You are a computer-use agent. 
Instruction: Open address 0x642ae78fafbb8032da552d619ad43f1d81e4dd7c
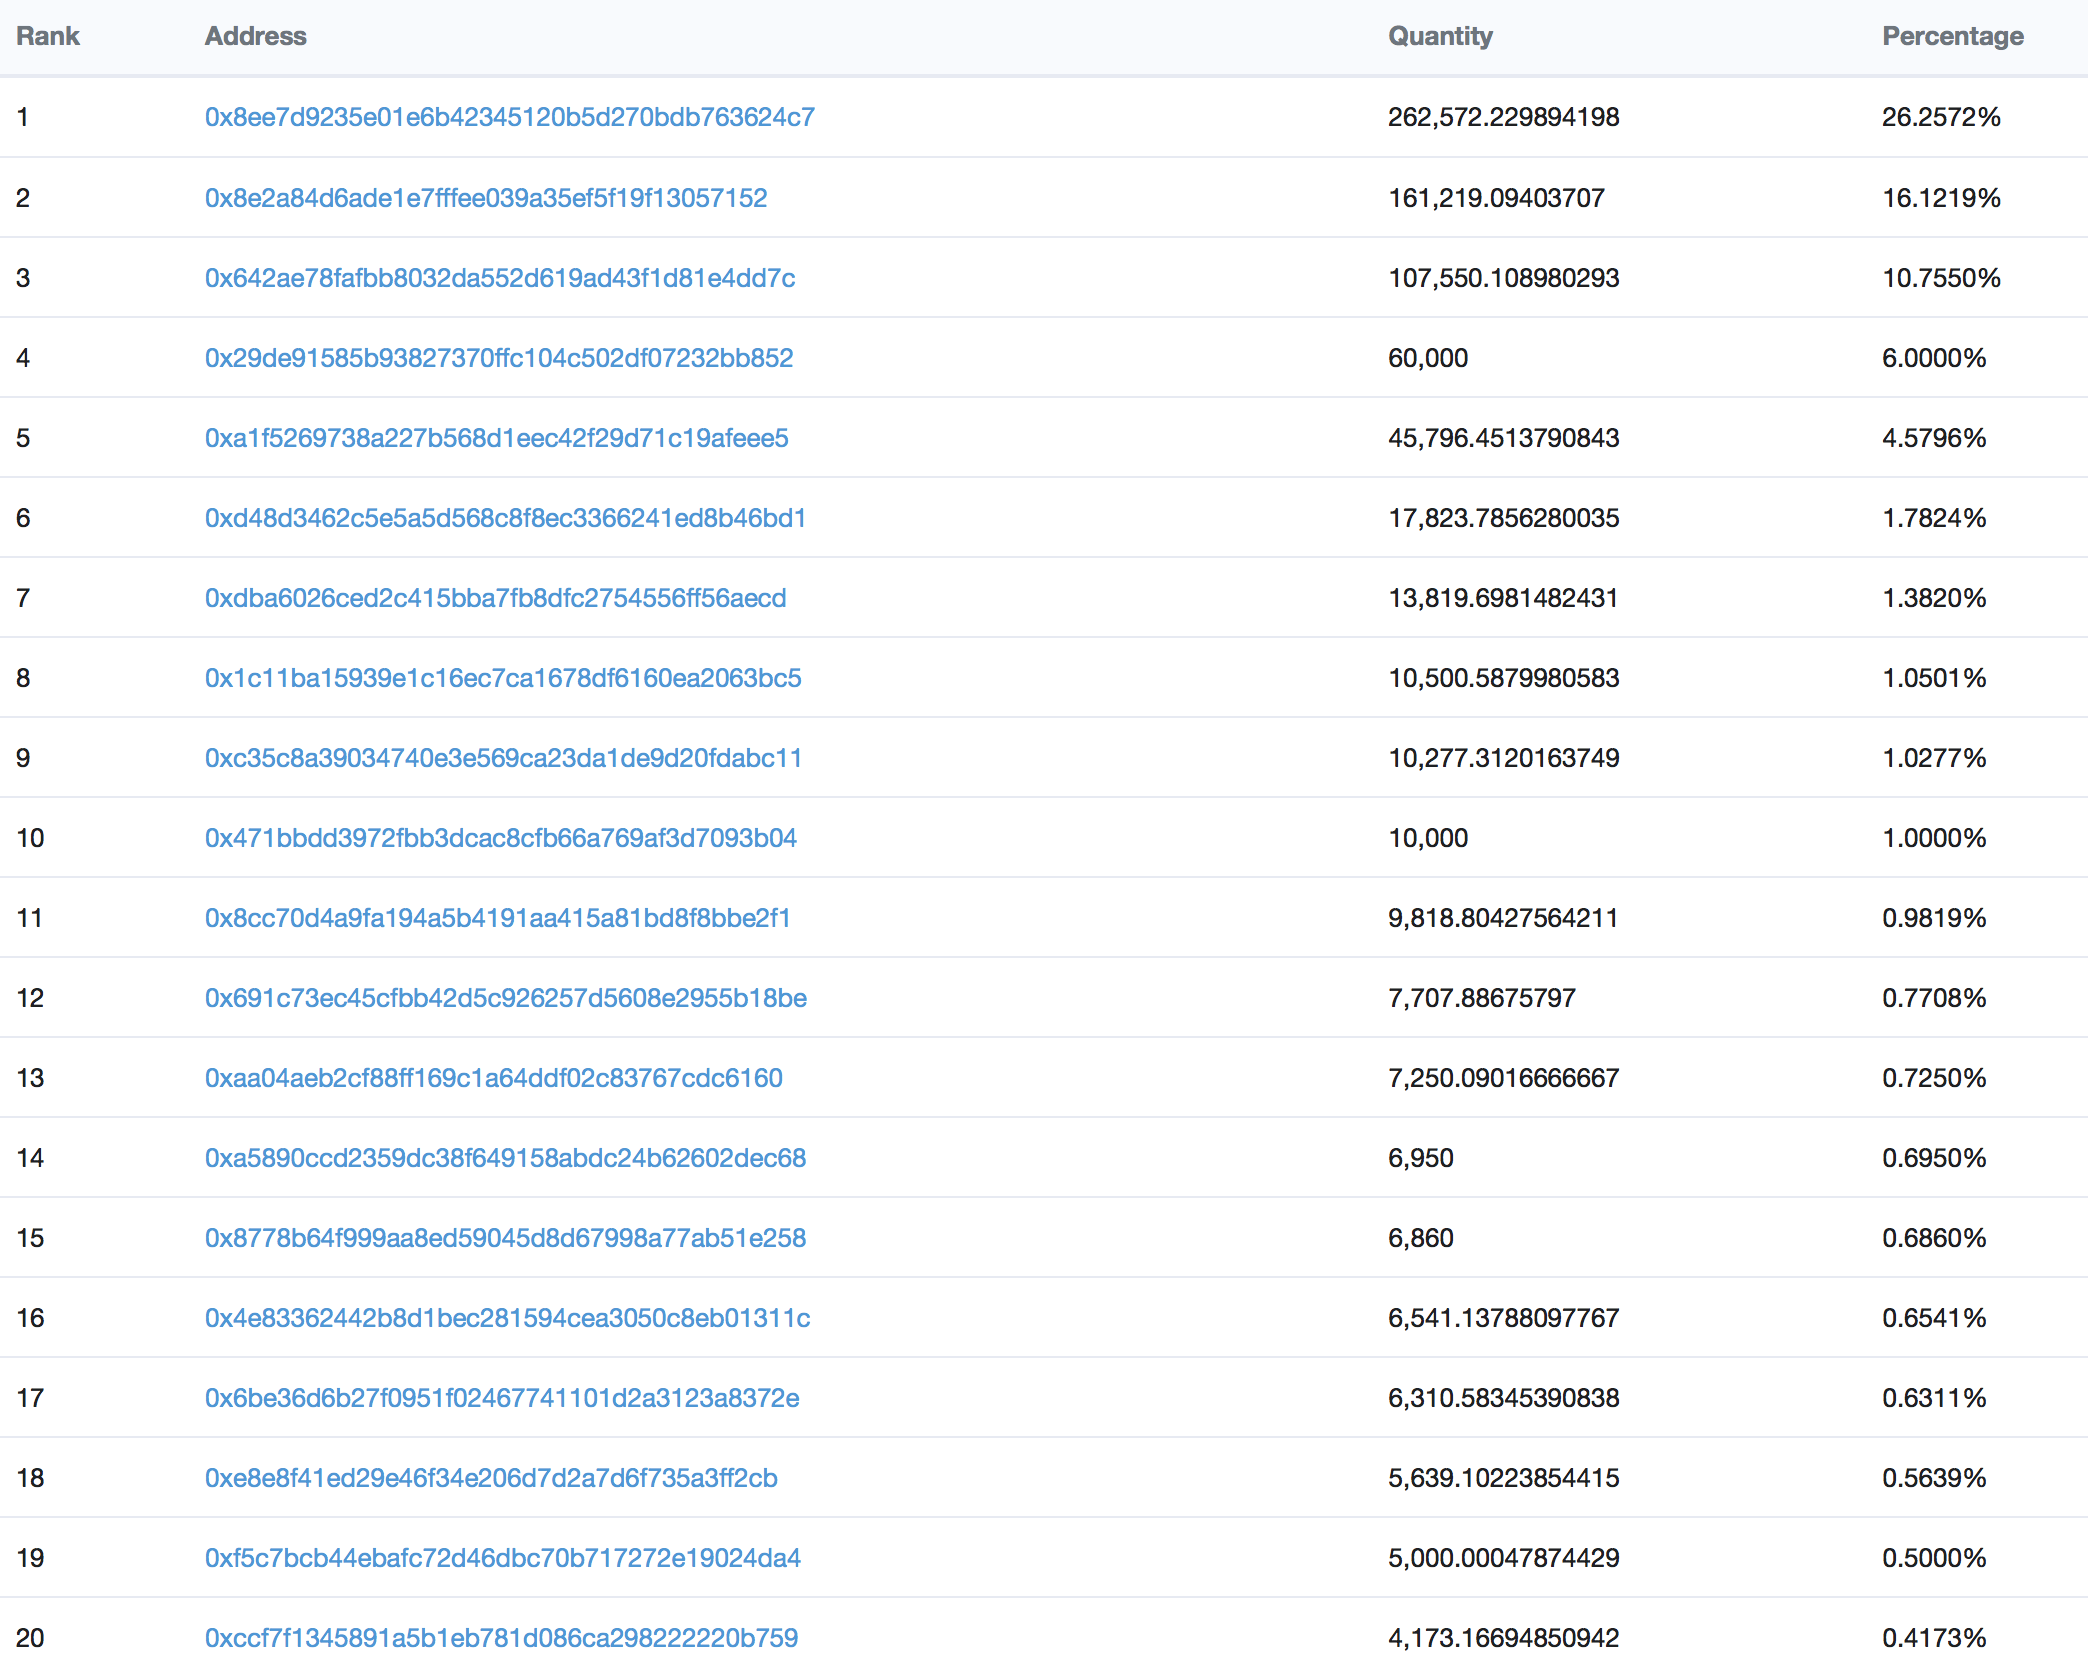click(x=500, y=278)
